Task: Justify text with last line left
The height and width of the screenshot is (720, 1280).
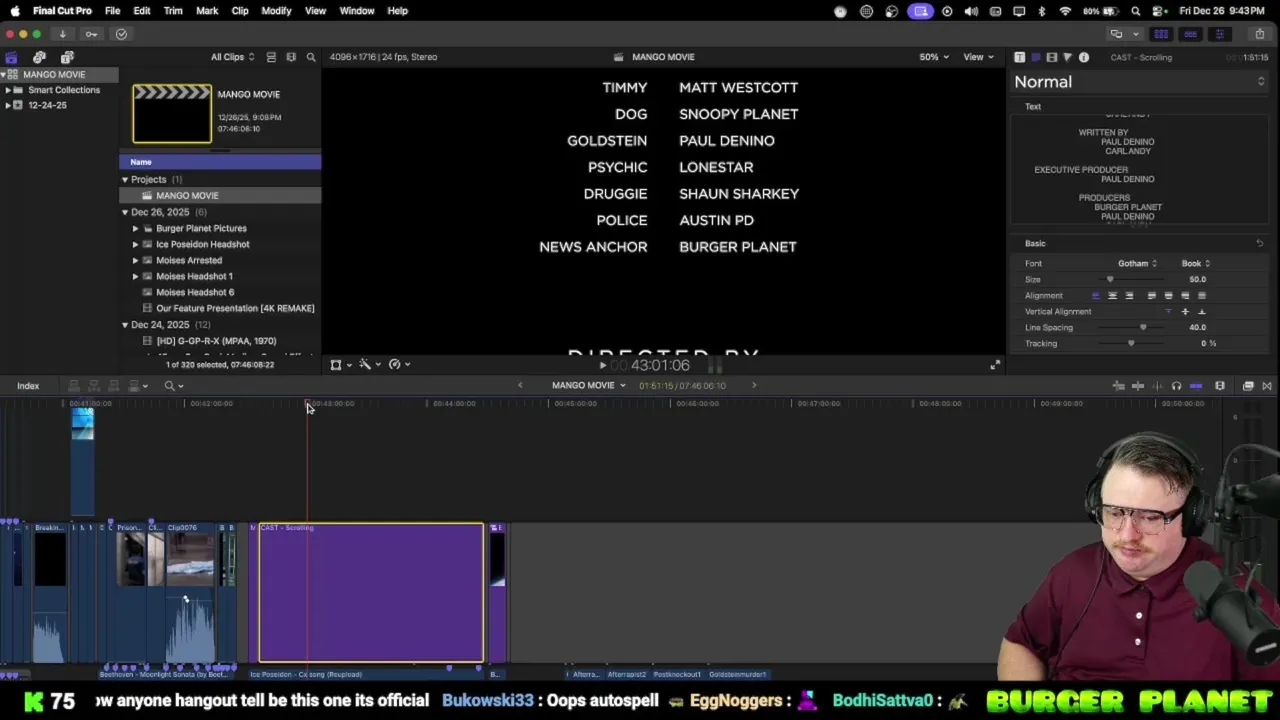Action: [x=1151, y=295]
